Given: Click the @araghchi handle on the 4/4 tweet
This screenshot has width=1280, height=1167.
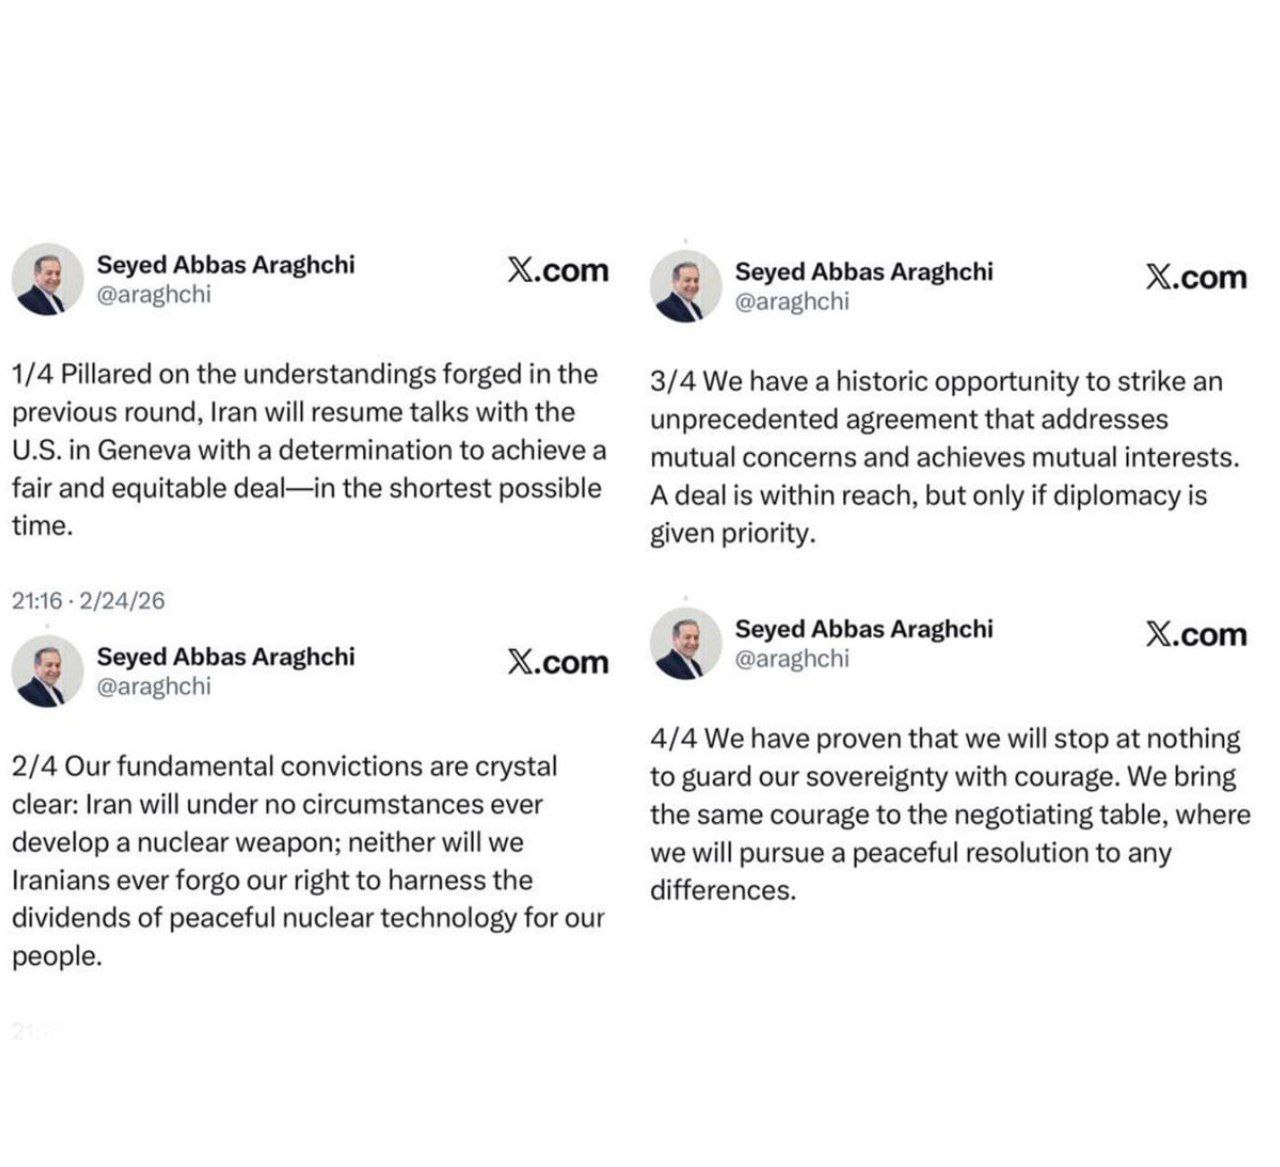Looking at the screenshot, I should (x=792, y=658).
